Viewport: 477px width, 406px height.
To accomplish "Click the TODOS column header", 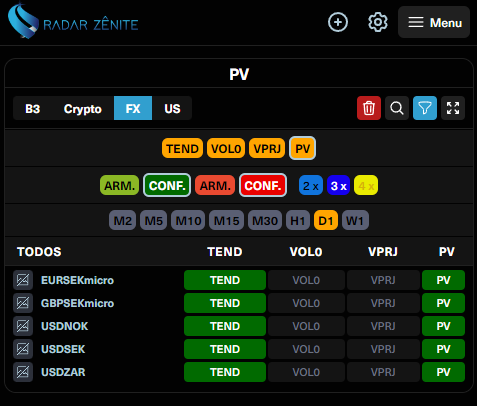I will pos(39,252).
